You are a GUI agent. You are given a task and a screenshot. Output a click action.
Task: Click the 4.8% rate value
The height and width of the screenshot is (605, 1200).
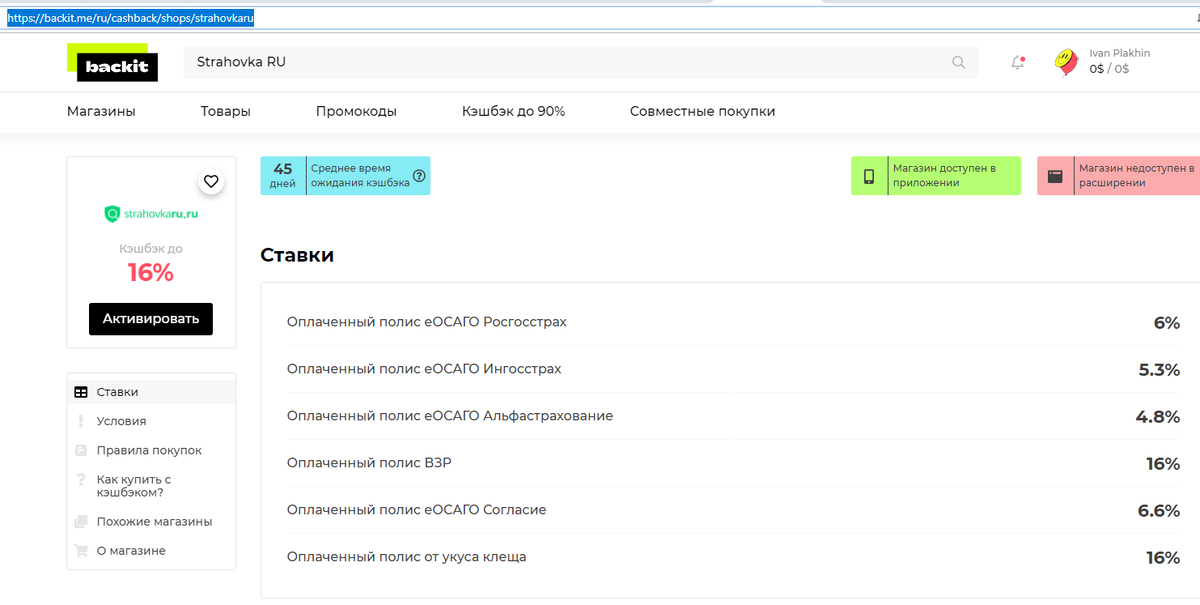pyautogui.click(x=1158, y=417)
